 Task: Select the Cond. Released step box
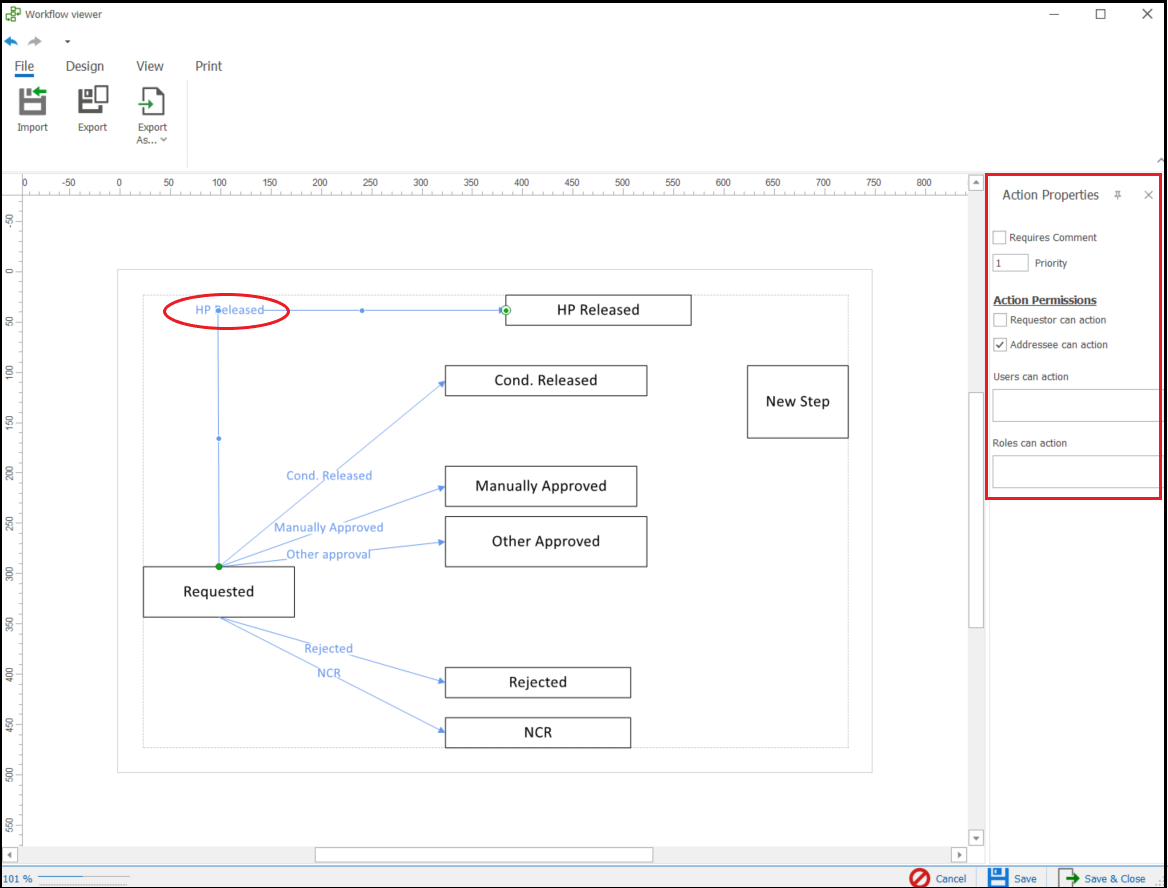coord(546,381)
